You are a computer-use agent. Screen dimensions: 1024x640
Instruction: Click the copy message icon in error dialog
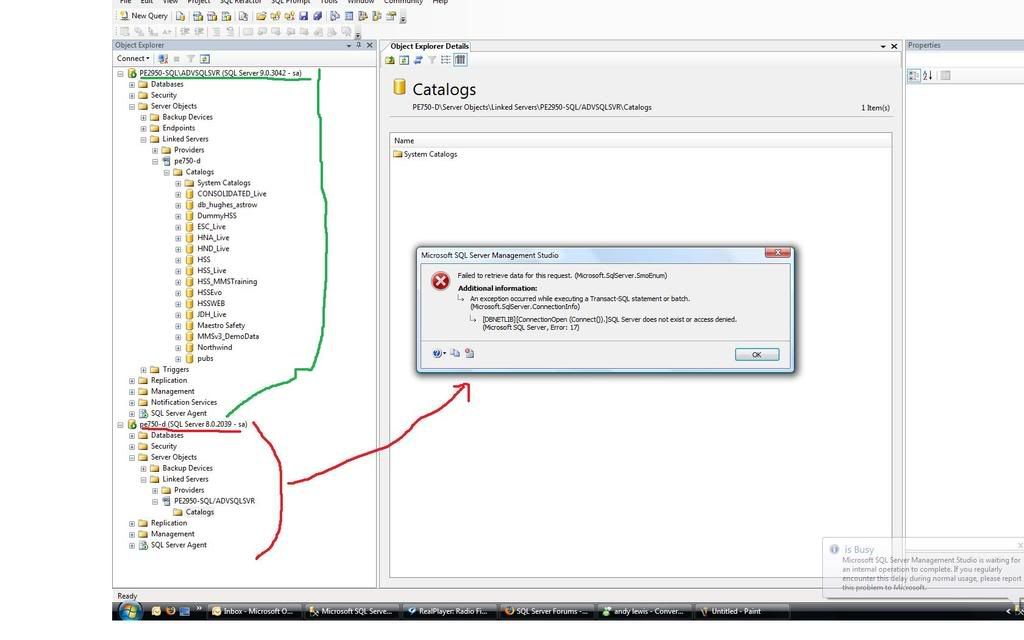click(454, 353)
